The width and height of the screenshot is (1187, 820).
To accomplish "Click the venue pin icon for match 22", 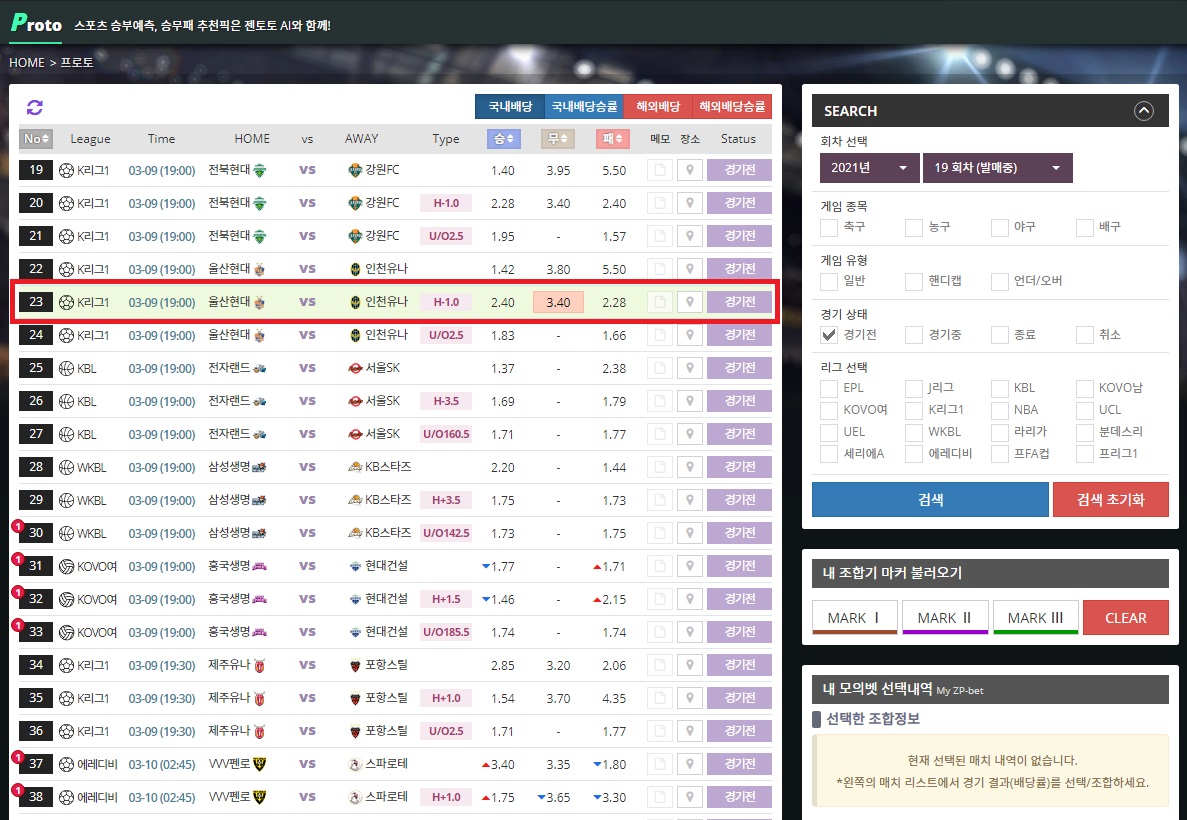I will pyautogui.click(x=689, y=270).
